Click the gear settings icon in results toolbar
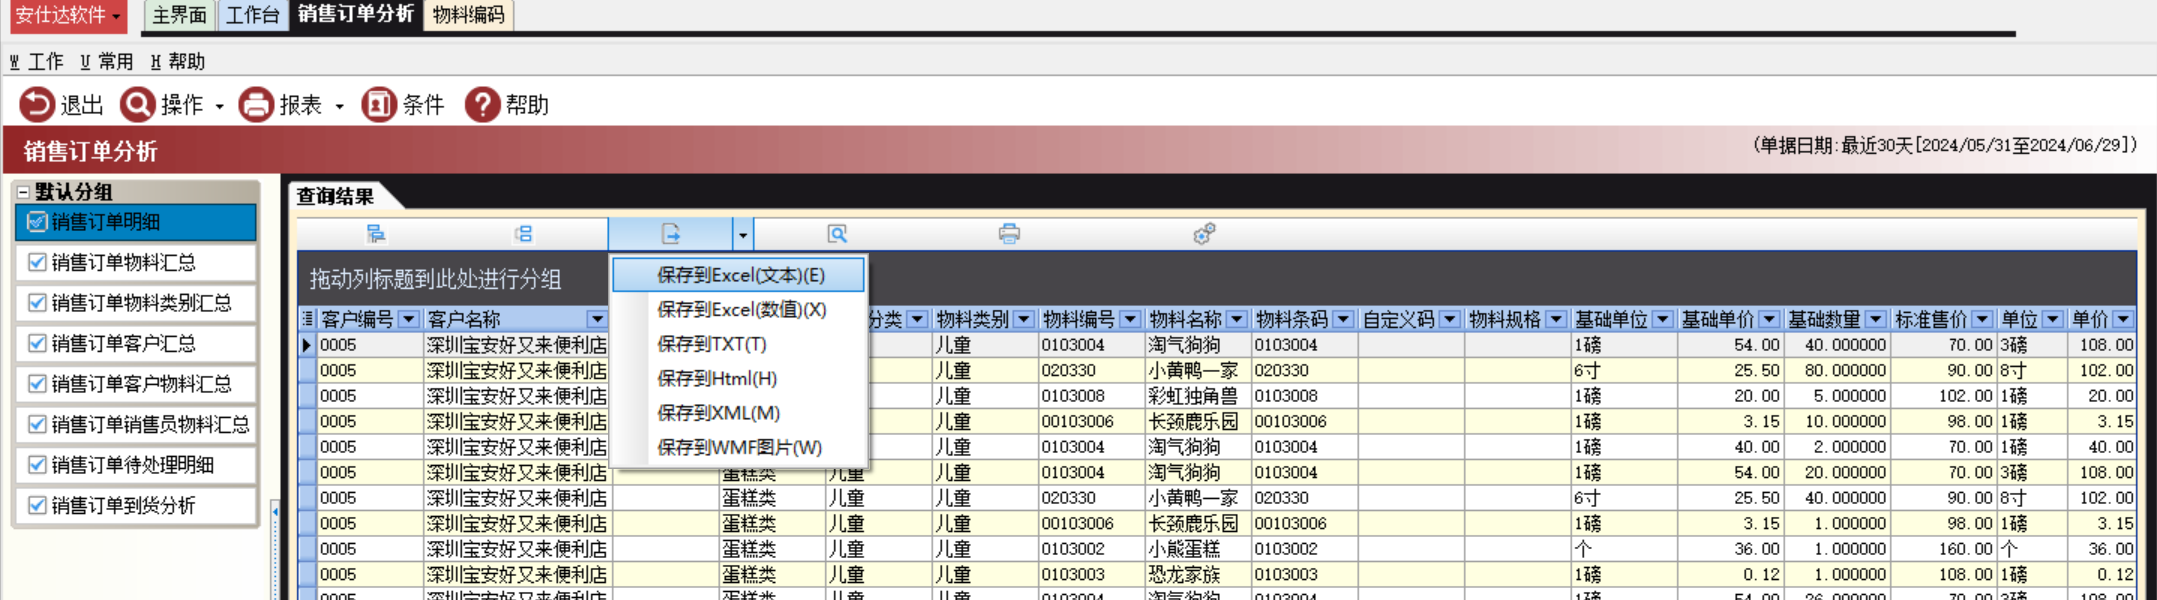Image resolution: width=2157 pixels, height=600 pixels. click(1204, 234)
